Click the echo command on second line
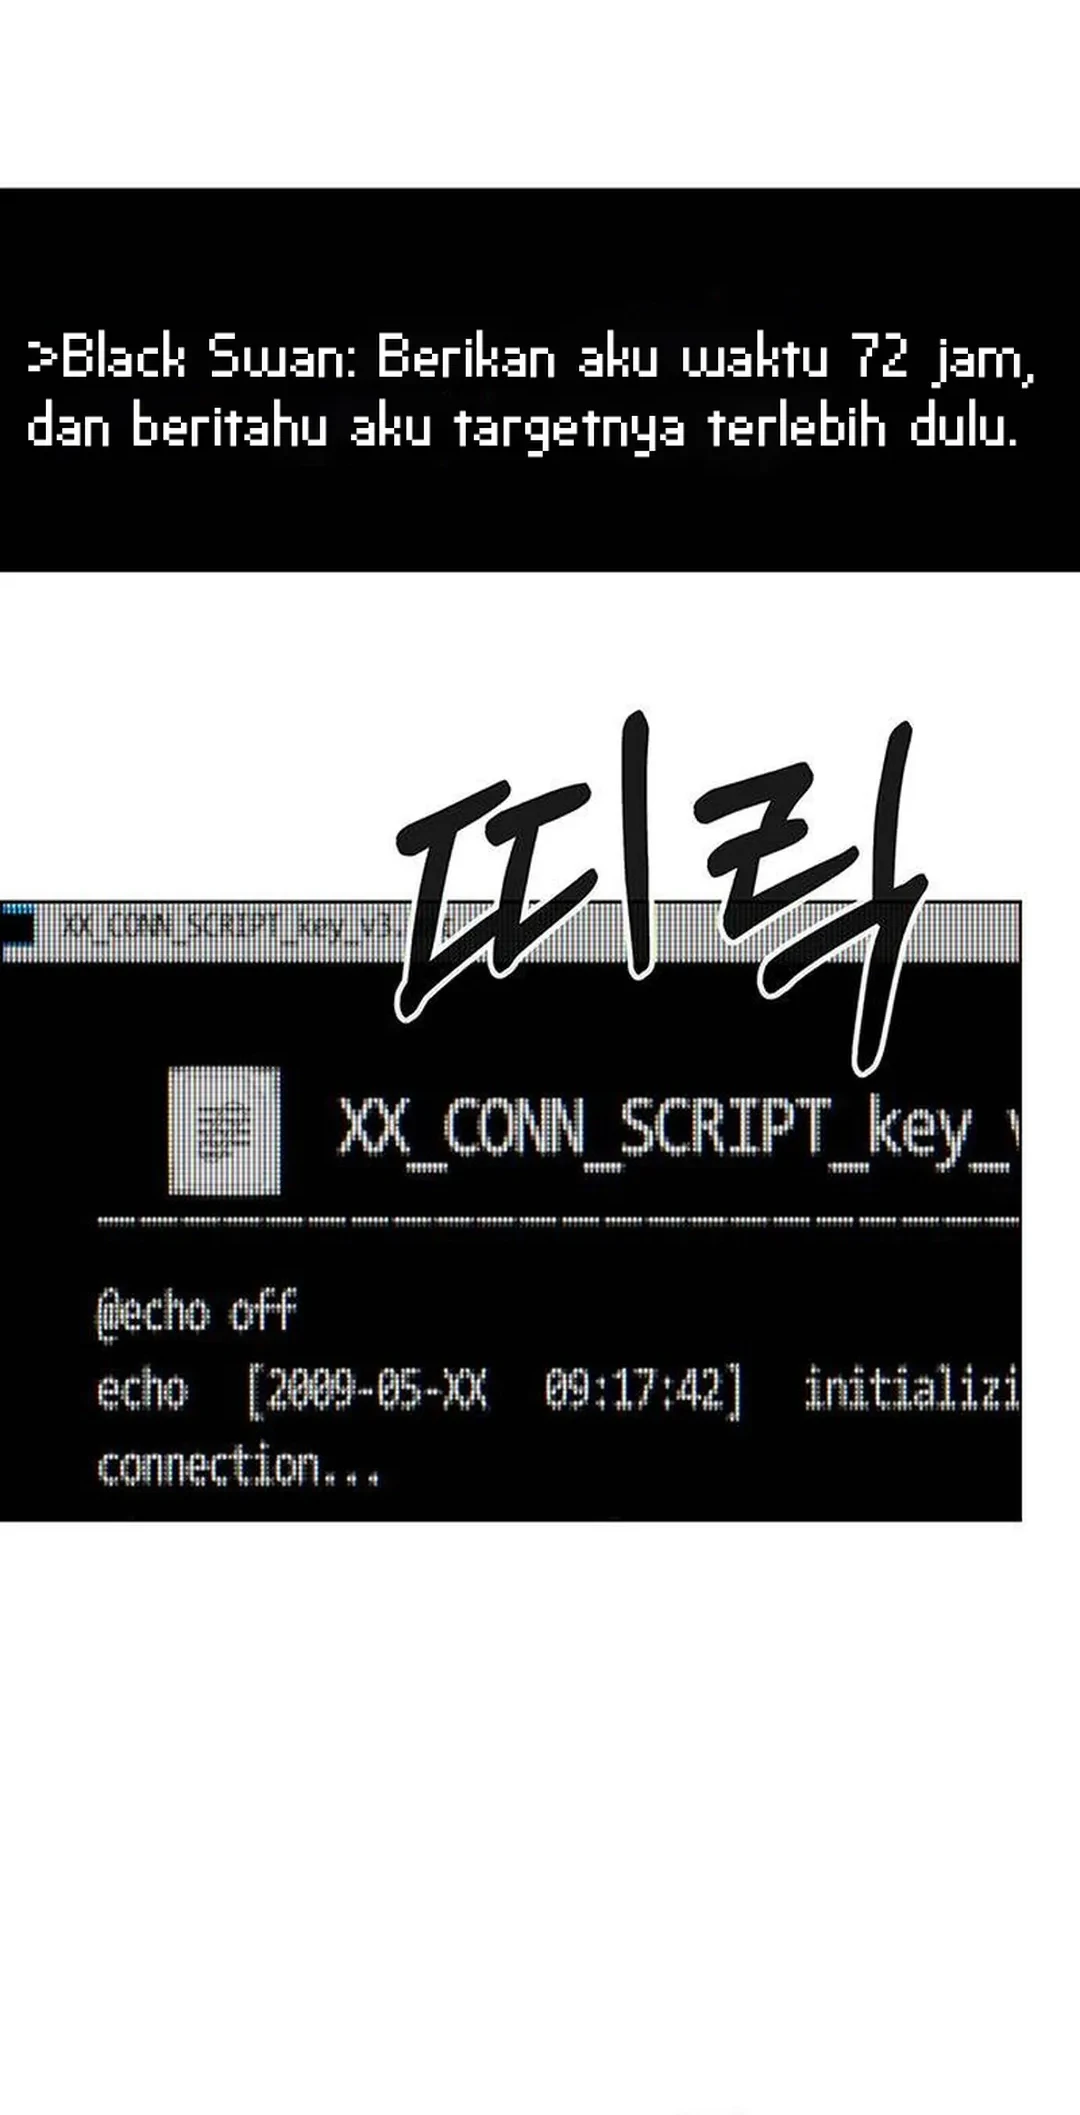1080x2115 pixels. [x=142, y=1391]
